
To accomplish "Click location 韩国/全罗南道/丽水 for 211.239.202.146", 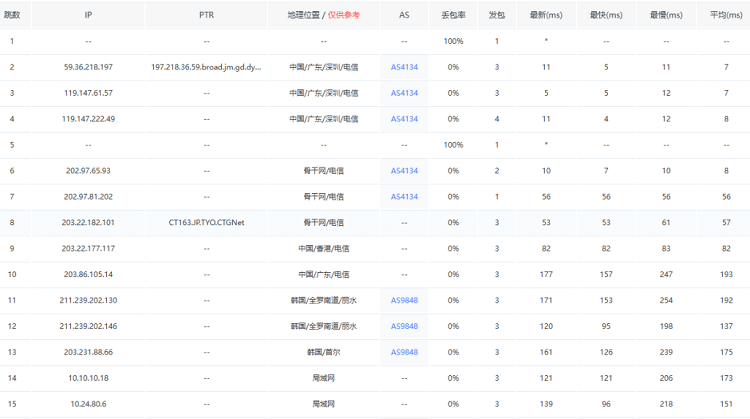I will pos(323,326).
